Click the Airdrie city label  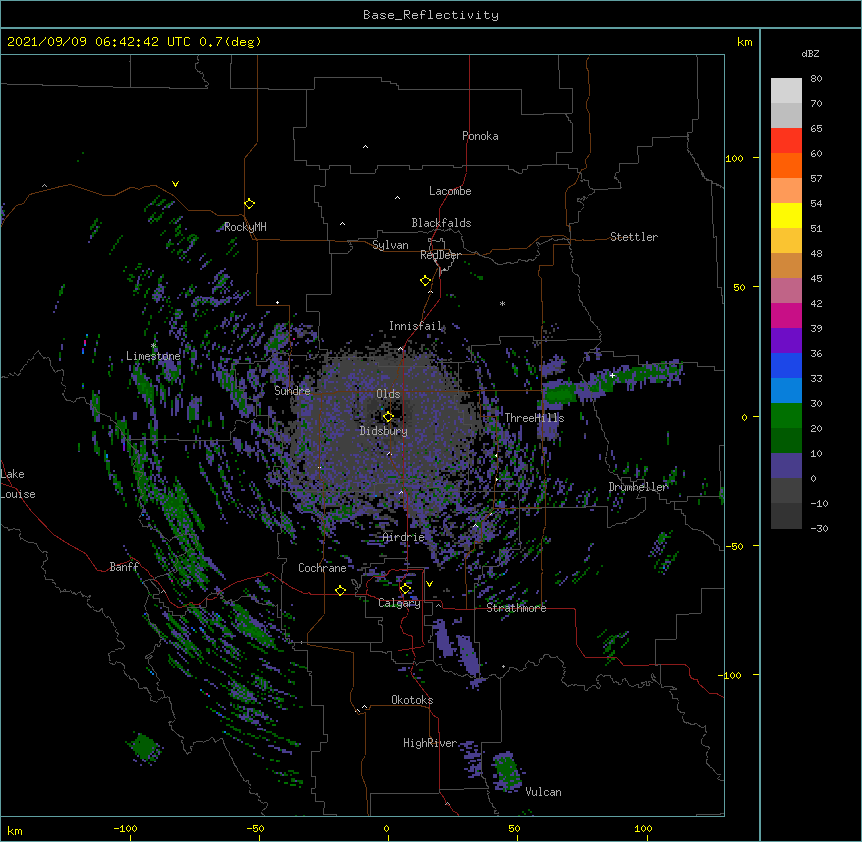404,537
